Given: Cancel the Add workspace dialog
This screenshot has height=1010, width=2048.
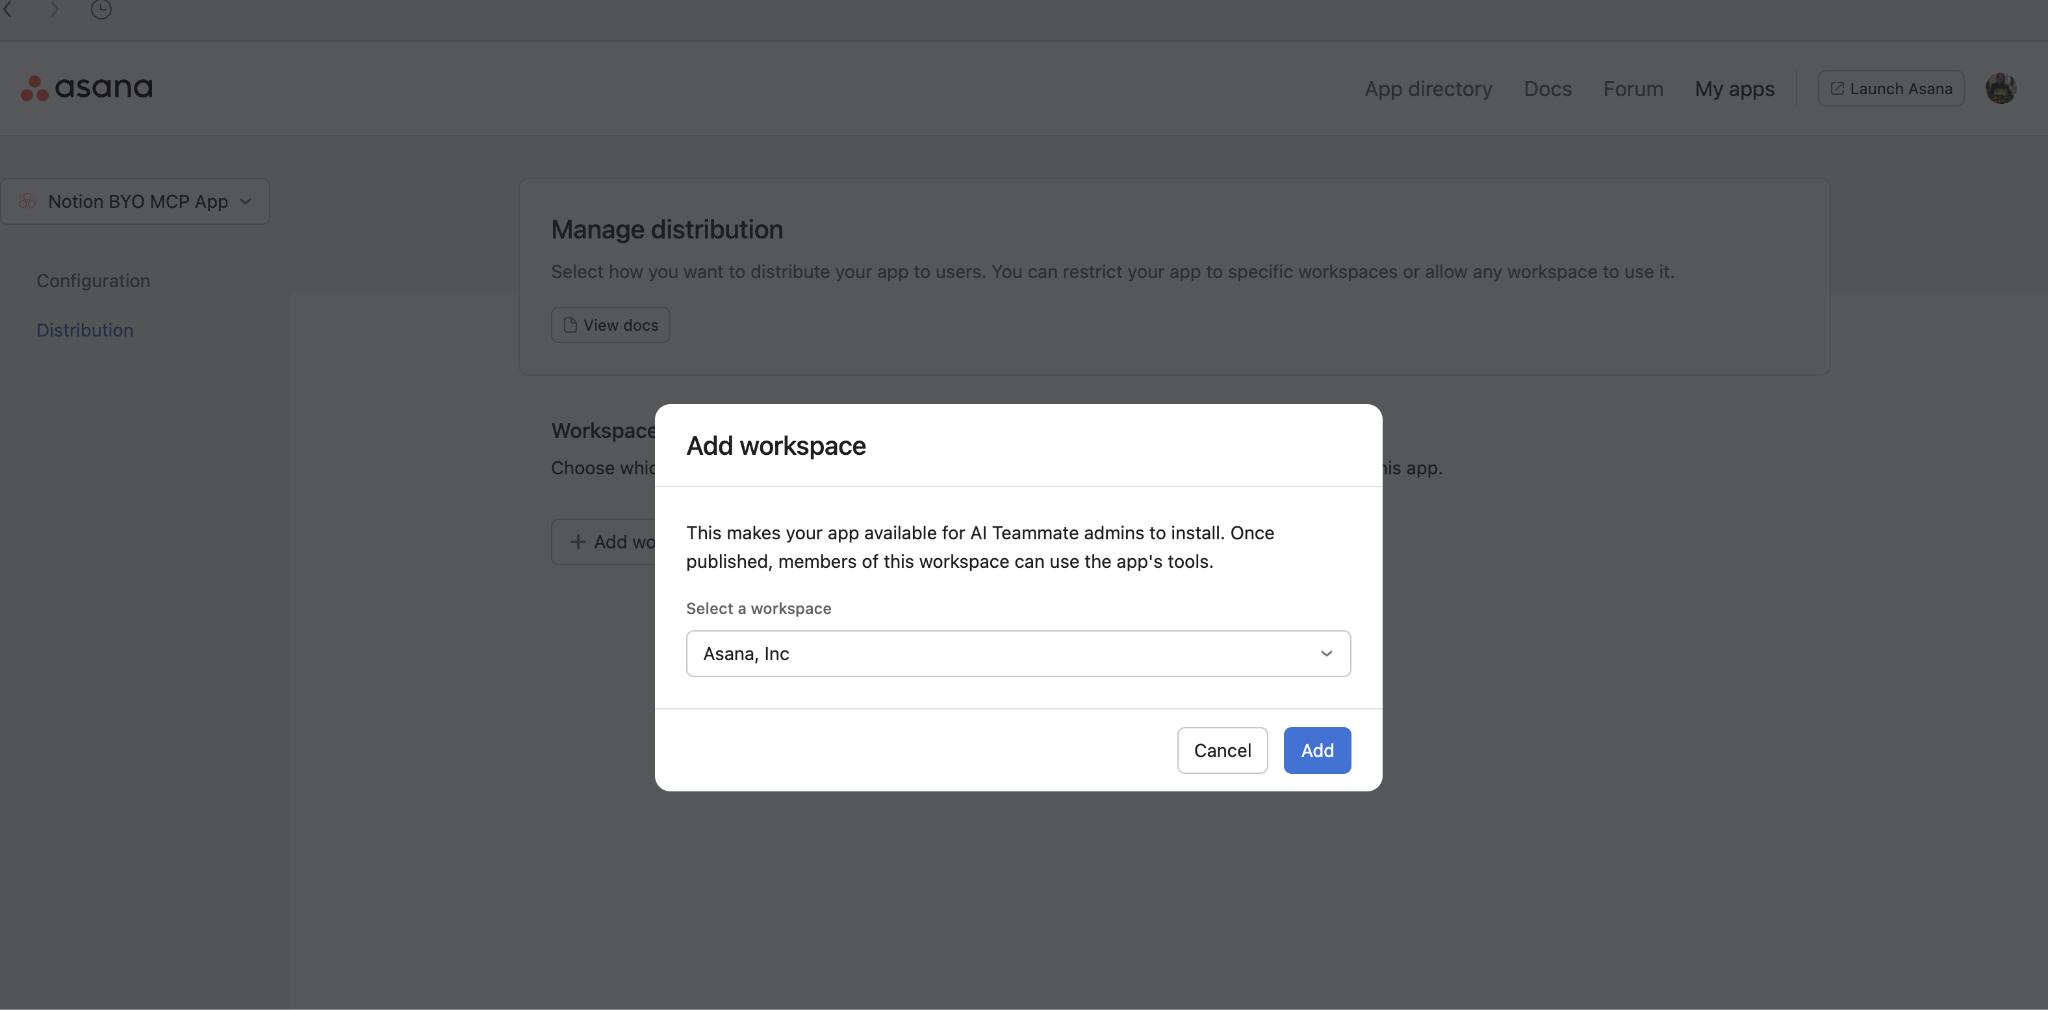Looking at the screenshot, I should pos(1222,750).
